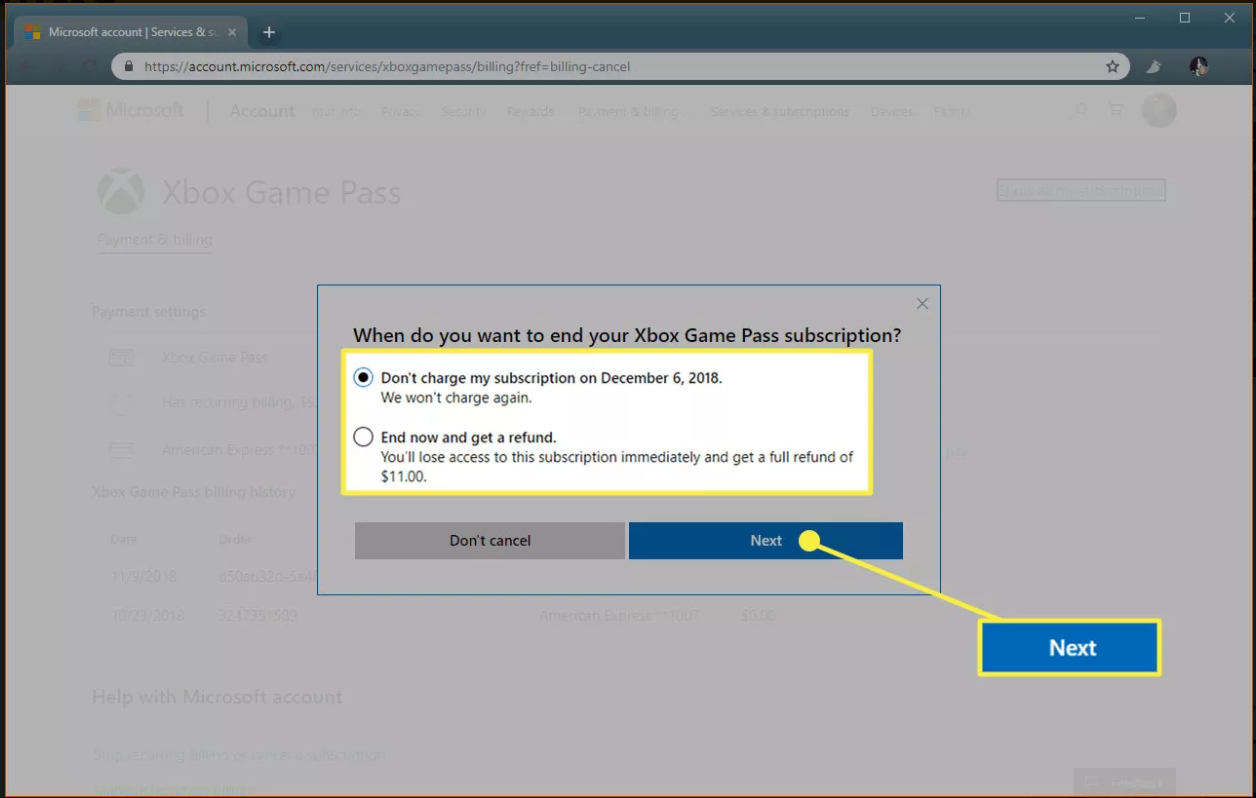Viewport: 1256px width, 798px height.
Task: Open the browser profile avatar
Action: [1199, 67]
